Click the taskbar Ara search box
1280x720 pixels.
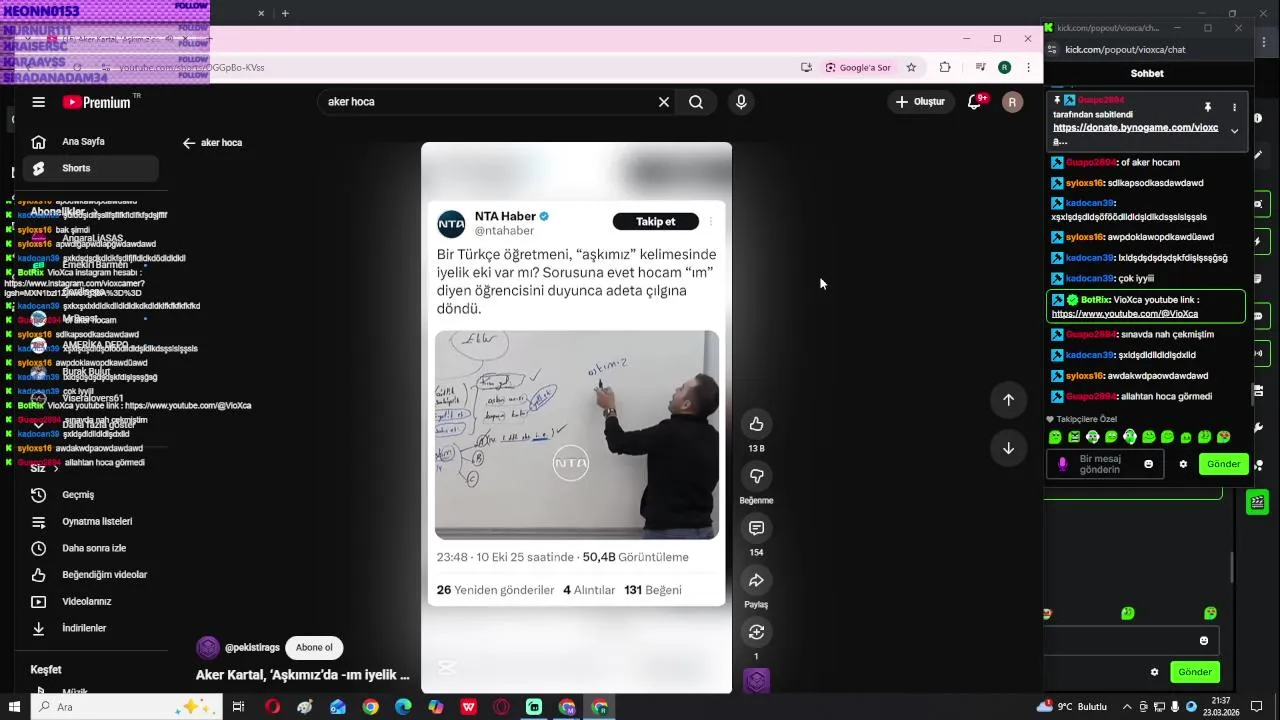tap(127, 707)
